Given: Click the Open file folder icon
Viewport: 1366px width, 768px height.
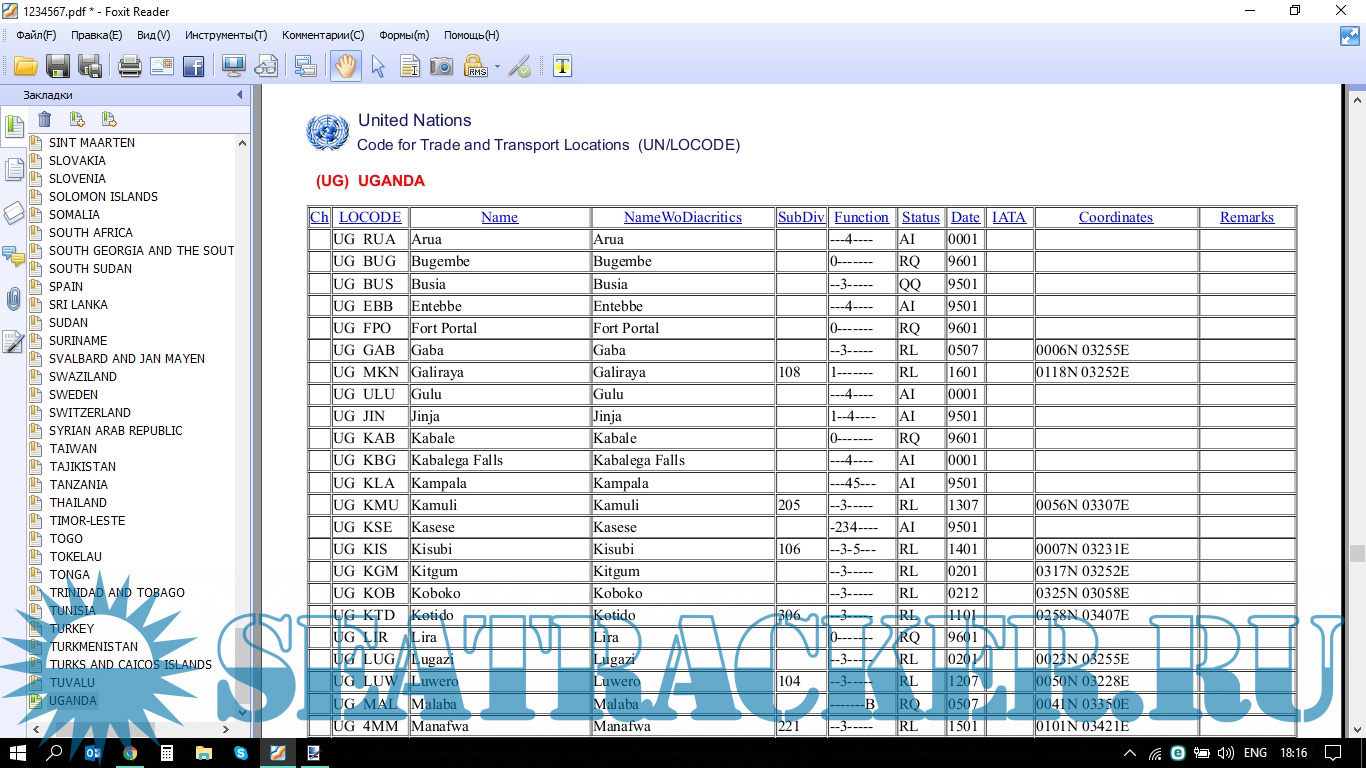Looking at the screenshot, I should coord(26,67).
